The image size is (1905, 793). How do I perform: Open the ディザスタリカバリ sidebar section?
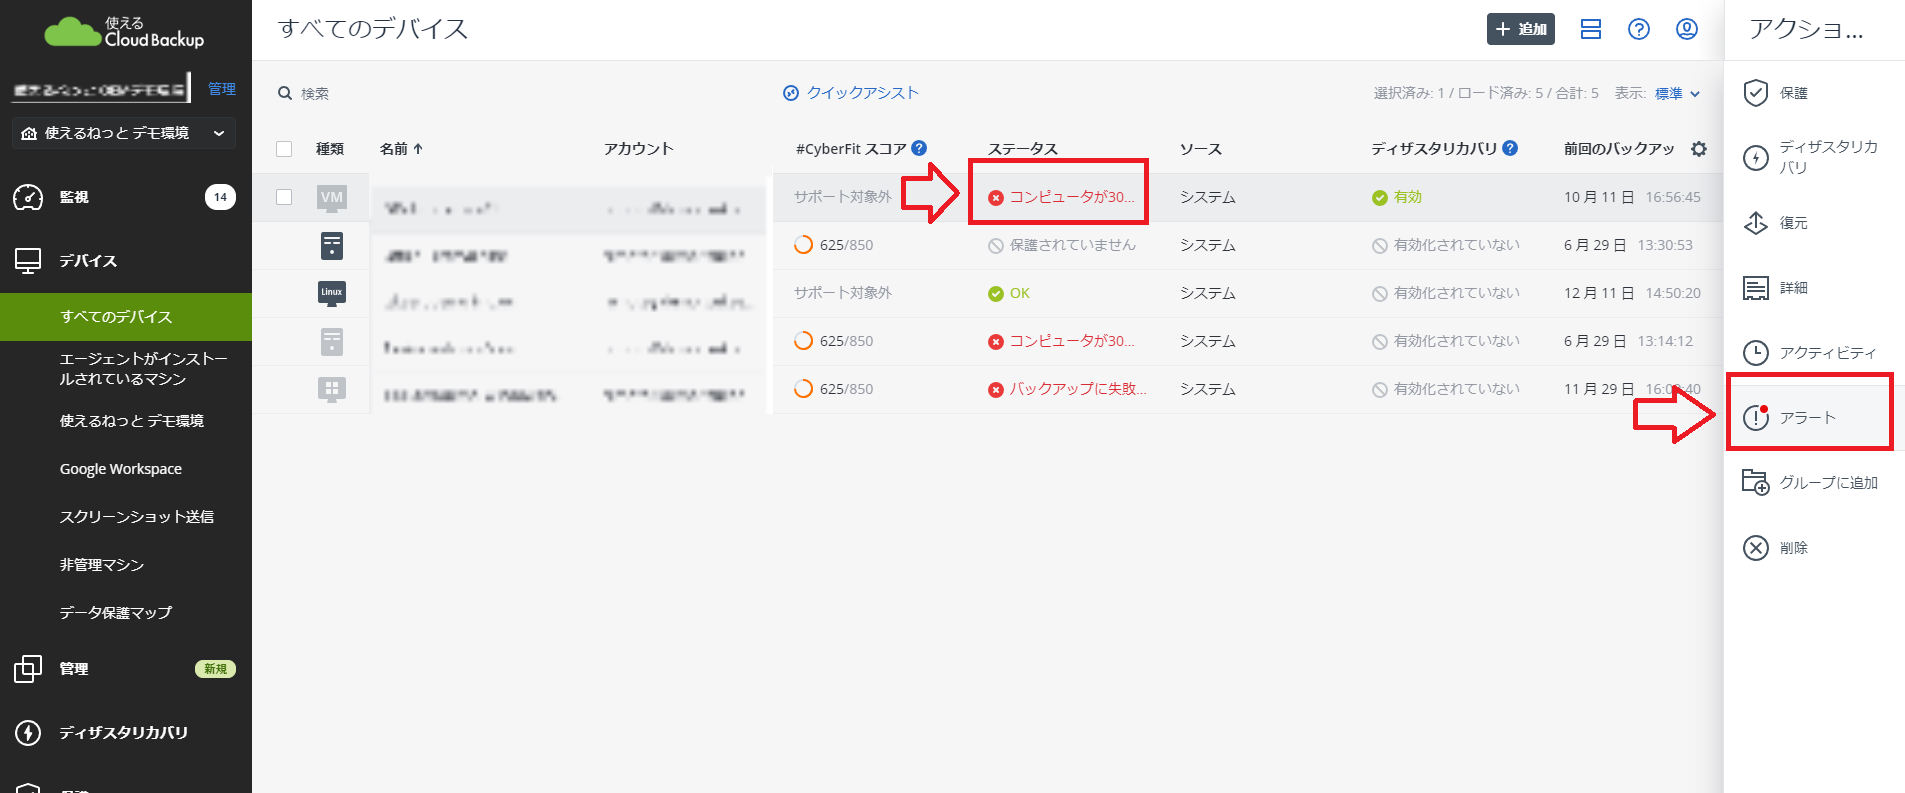tap(123, 733)
